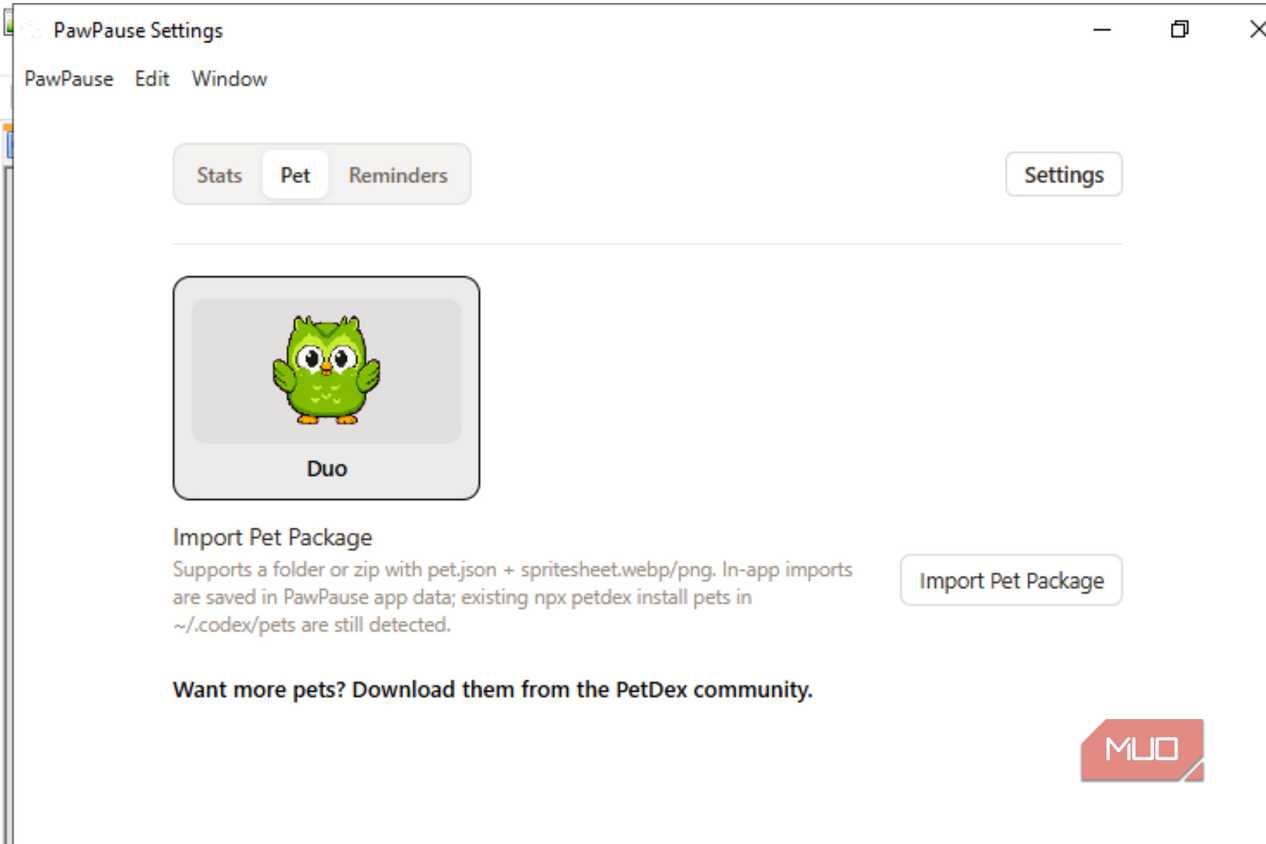The width and height of the screenshot is (1266, 844).
Task: Click the Duo pet name label
Action: point(326,468)
